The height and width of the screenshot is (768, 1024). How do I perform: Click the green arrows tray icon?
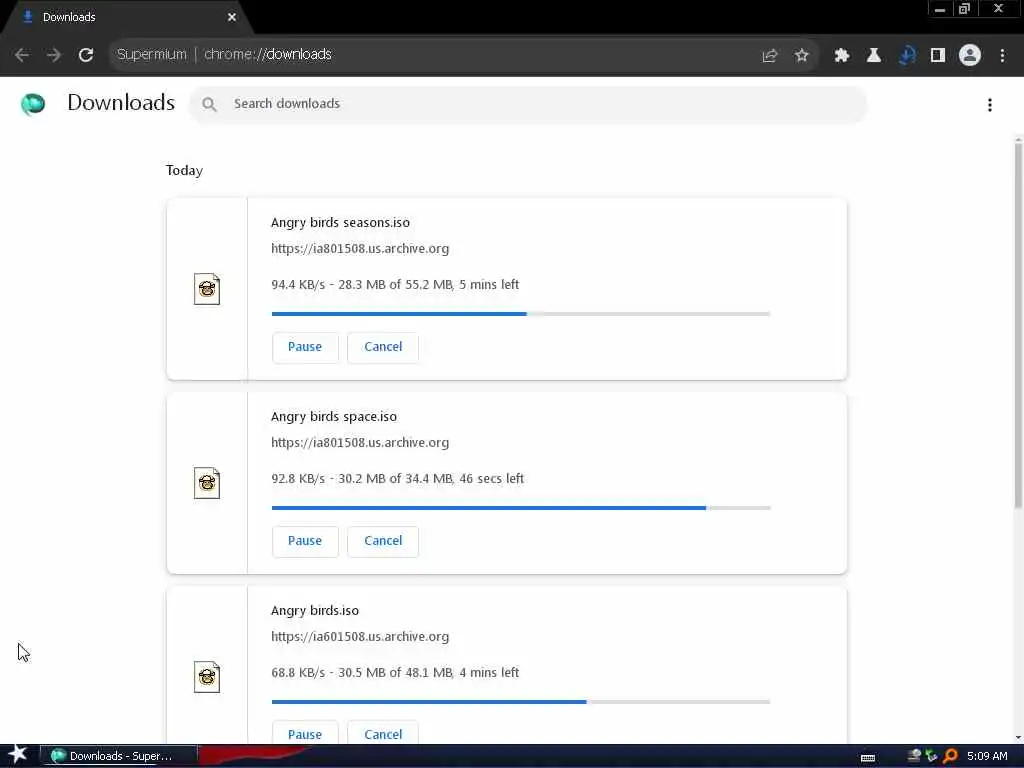931,756
